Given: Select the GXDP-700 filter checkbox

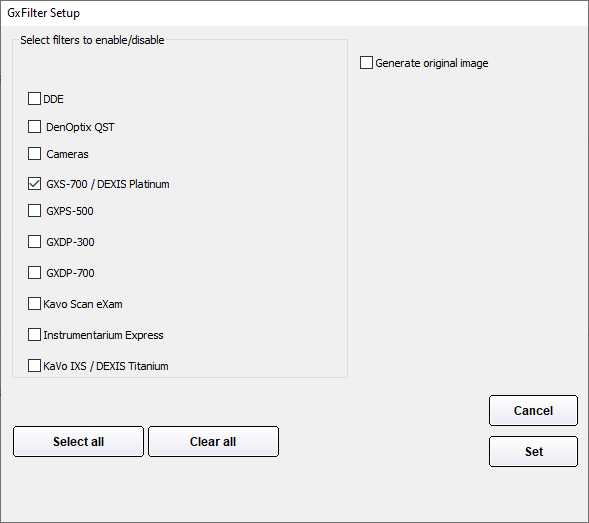Looking at the screenshot, I should pyautogui.click(x=34, y=273).
